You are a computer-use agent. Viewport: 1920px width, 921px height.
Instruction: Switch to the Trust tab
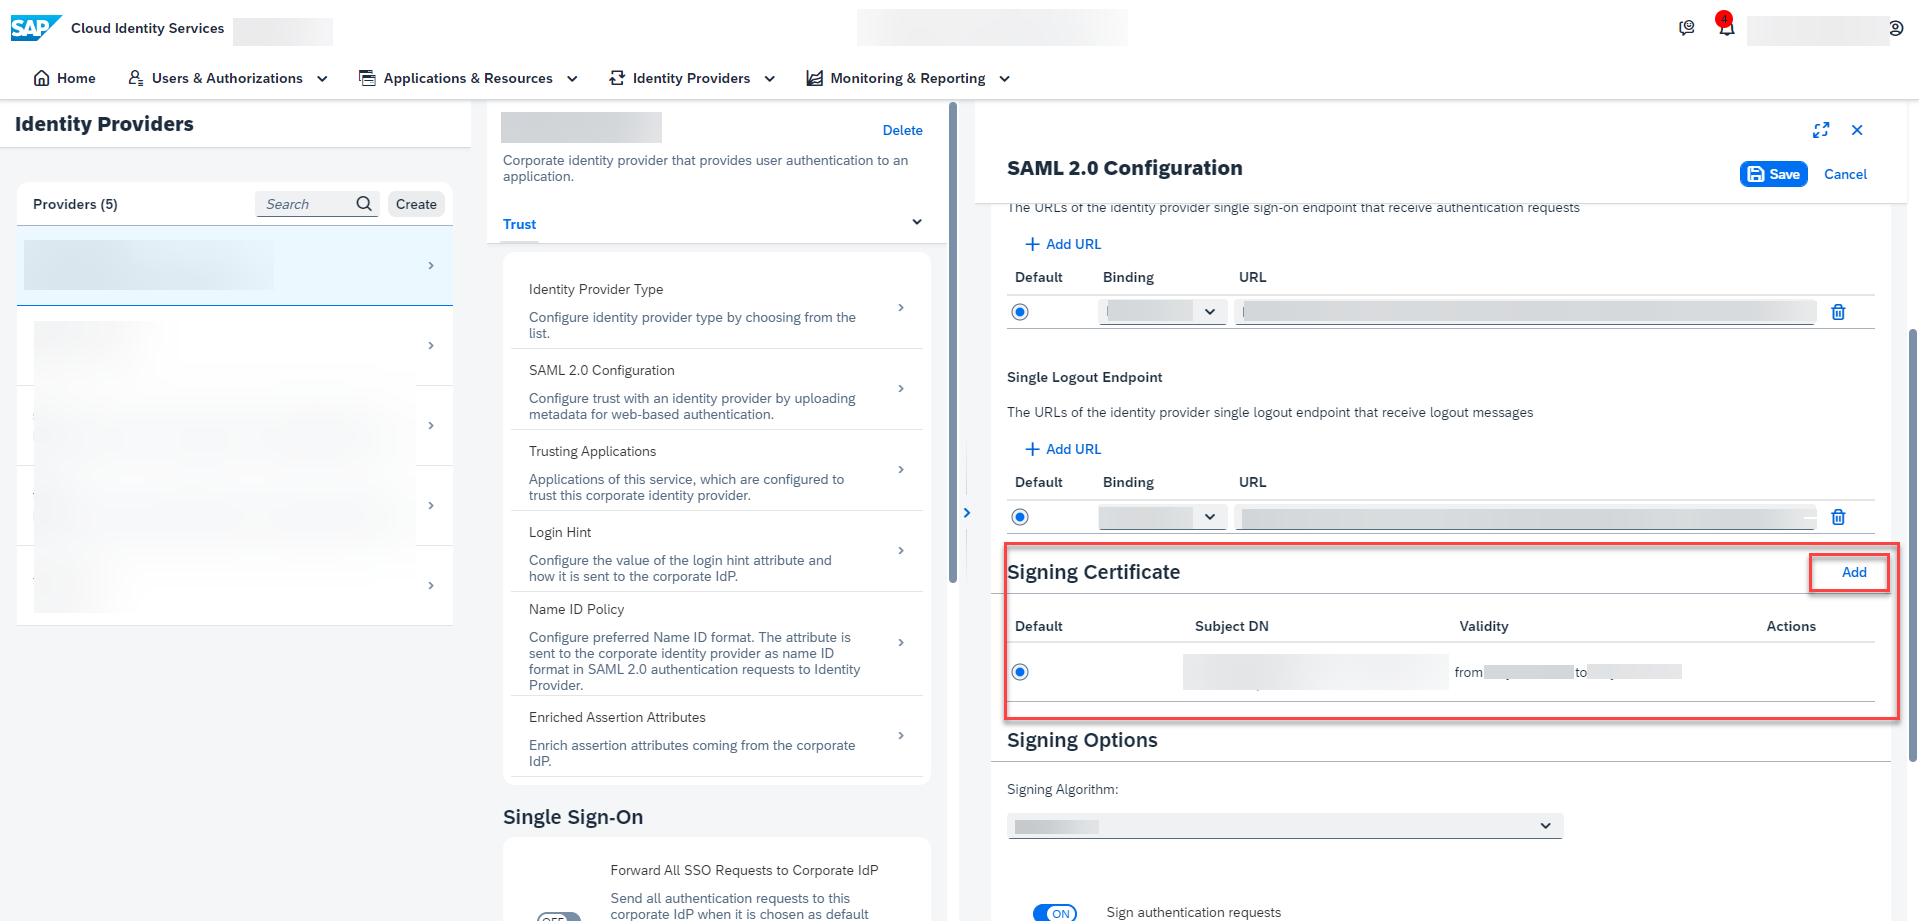click(519, 224)
